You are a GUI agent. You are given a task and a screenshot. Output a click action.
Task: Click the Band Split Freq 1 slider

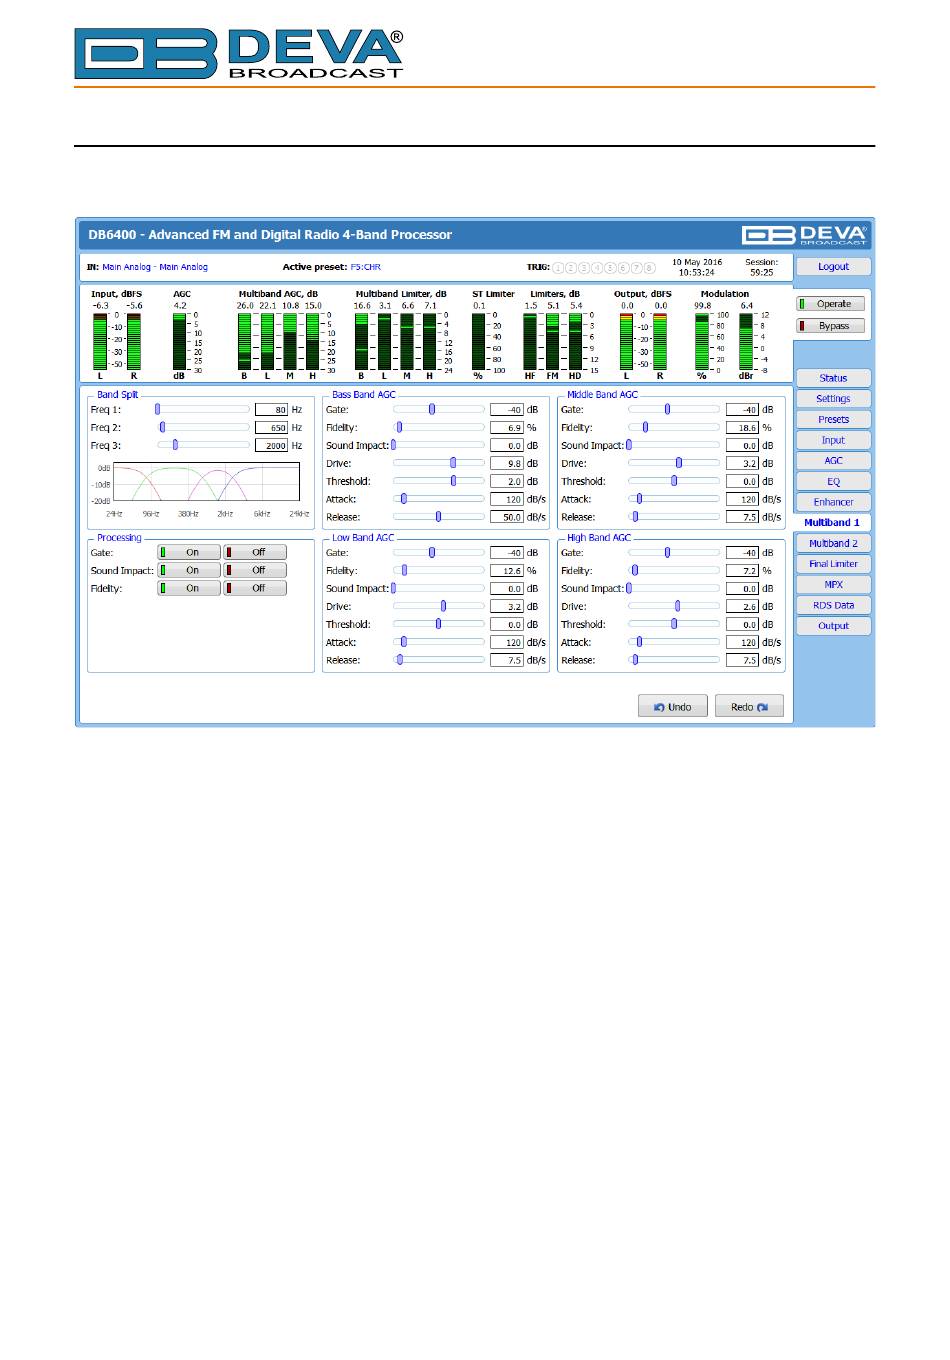203,409
